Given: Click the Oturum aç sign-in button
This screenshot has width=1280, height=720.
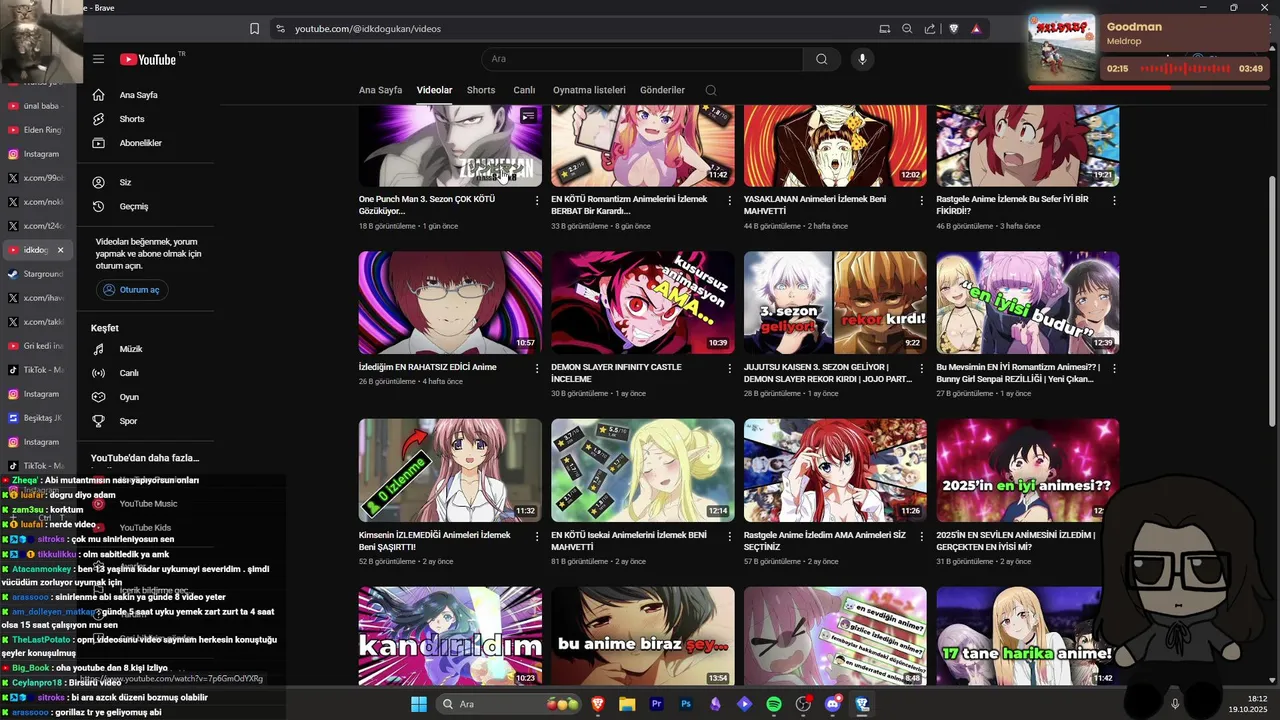Looking at the screenshot, I should pos(132,290).
